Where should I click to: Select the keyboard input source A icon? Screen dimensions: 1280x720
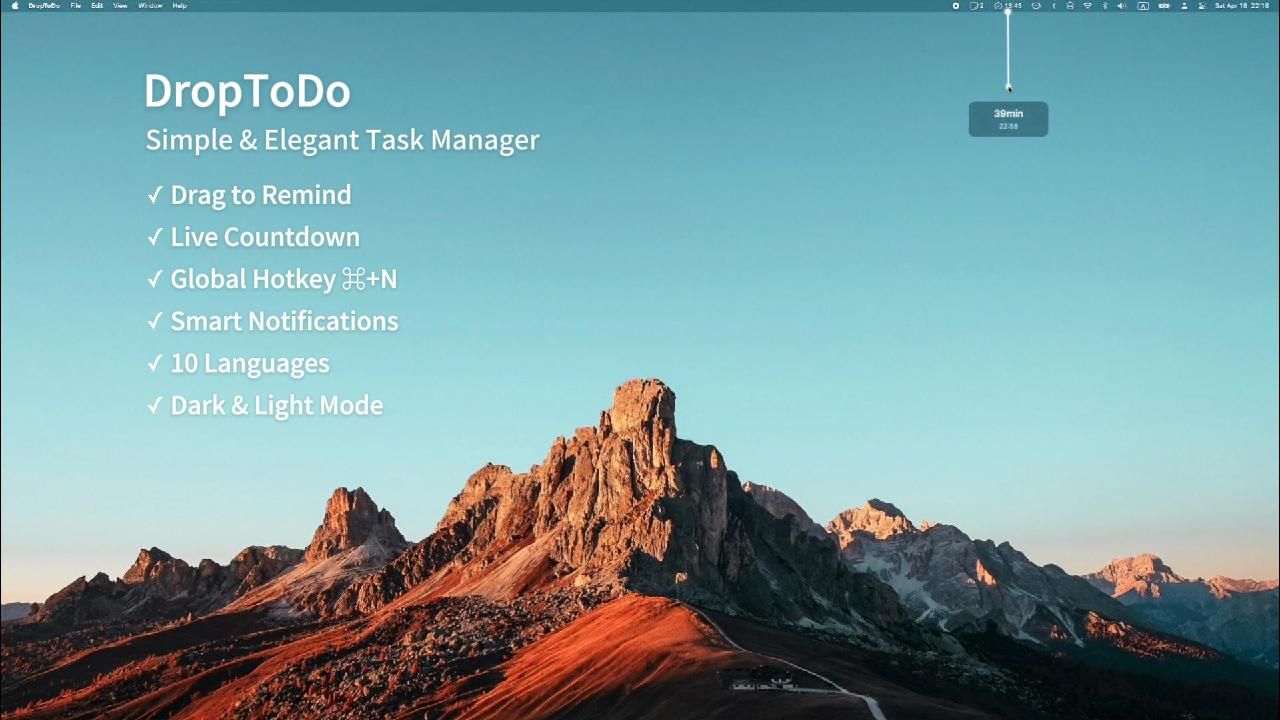(x=1143, y=5)
